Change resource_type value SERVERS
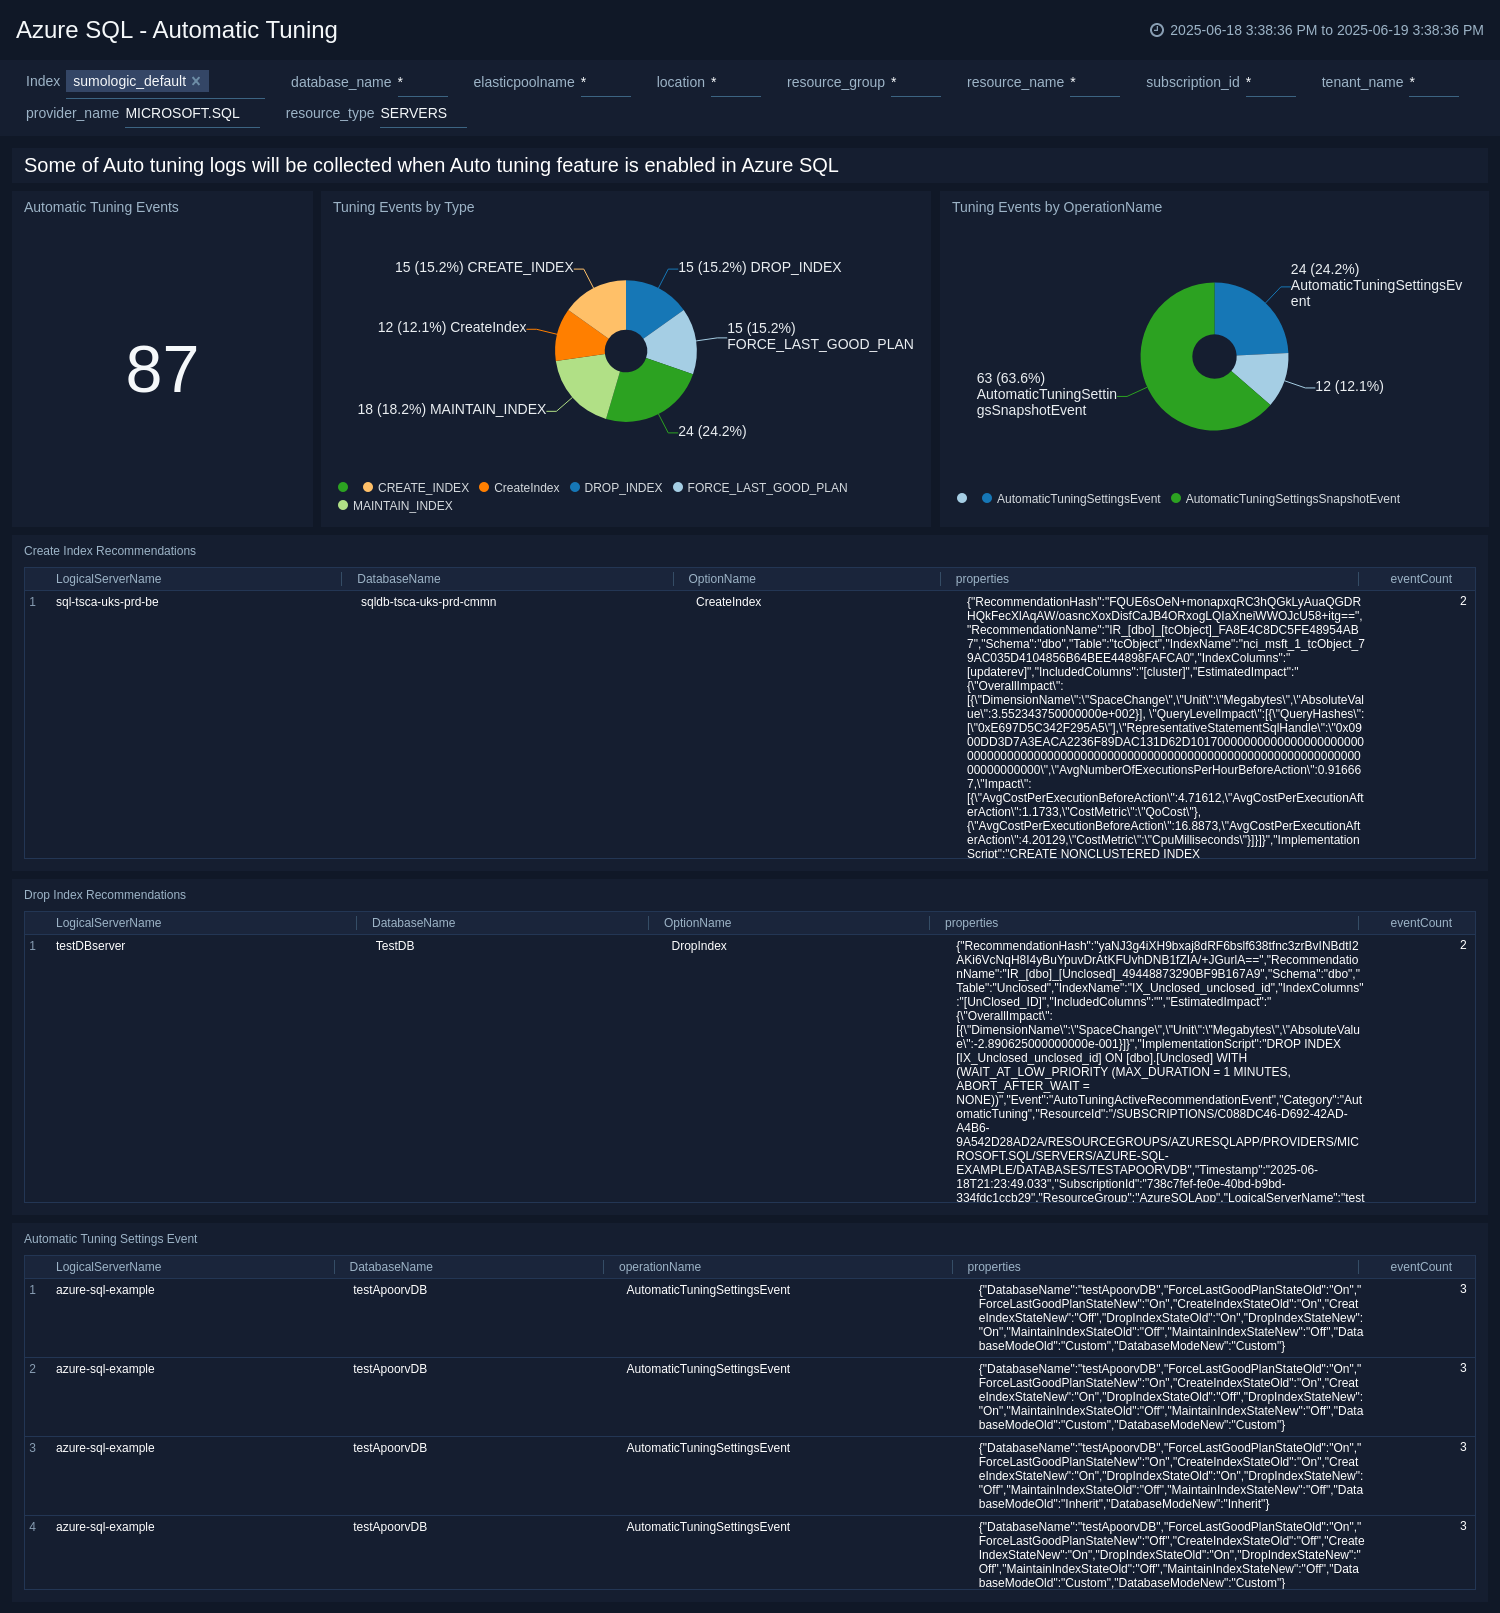This screenshot has height=1613, width=1500. [423, 113]
